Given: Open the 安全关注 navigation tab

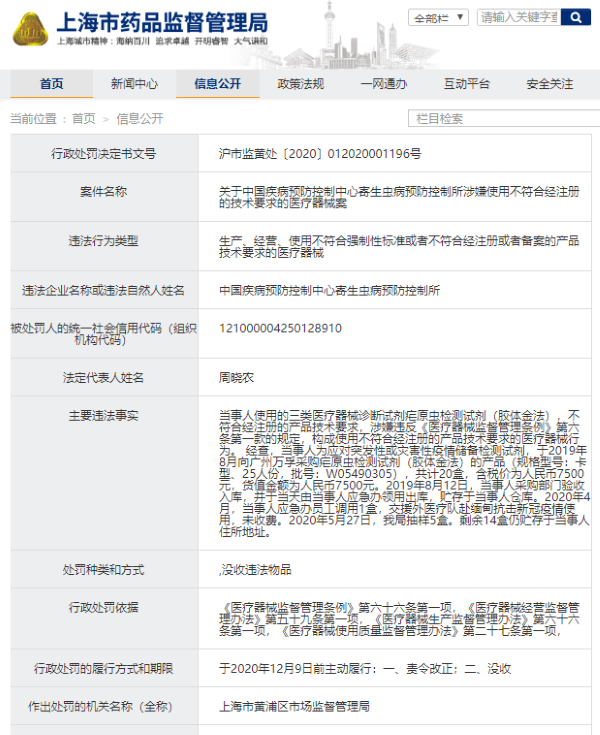Looking at the screenshot, I should [549, 84].
